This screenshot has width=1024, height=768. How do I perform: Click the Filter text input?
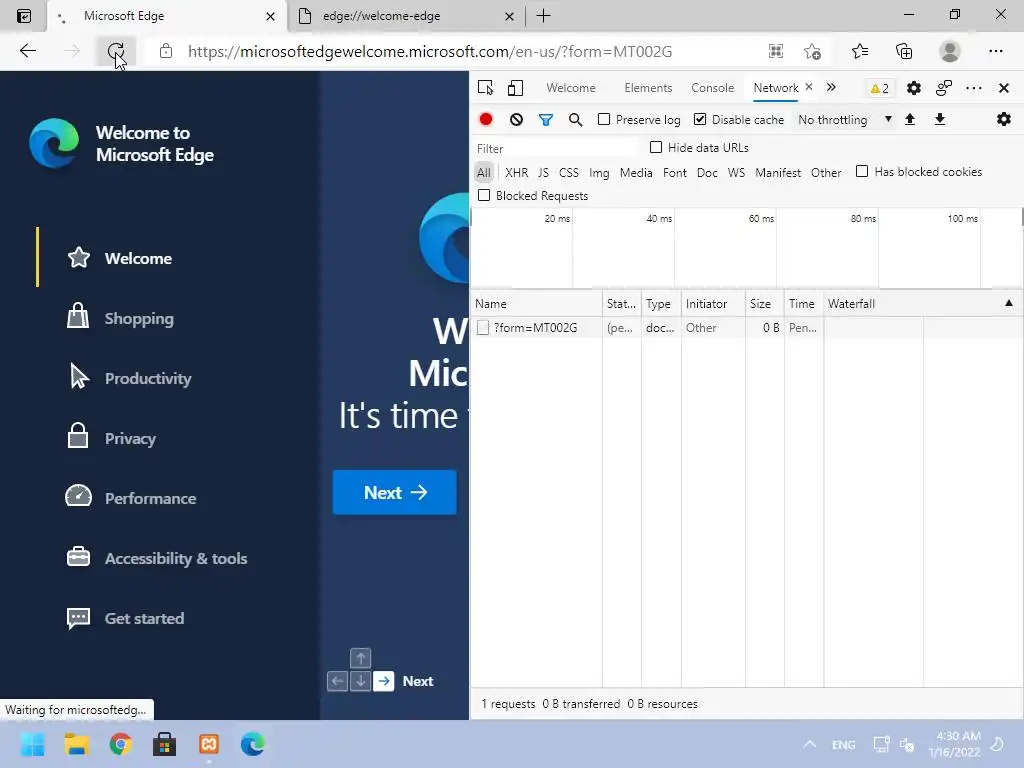point(557,148)
